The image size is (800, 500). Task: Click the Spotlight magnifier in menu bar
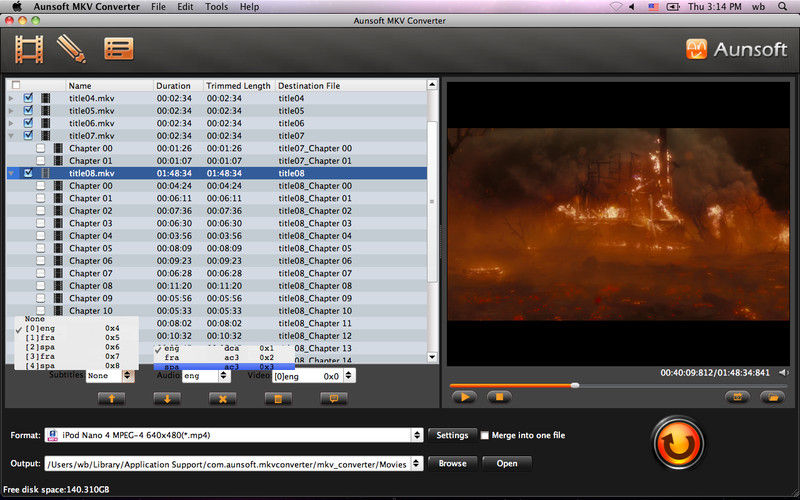[x=783, y=7]
